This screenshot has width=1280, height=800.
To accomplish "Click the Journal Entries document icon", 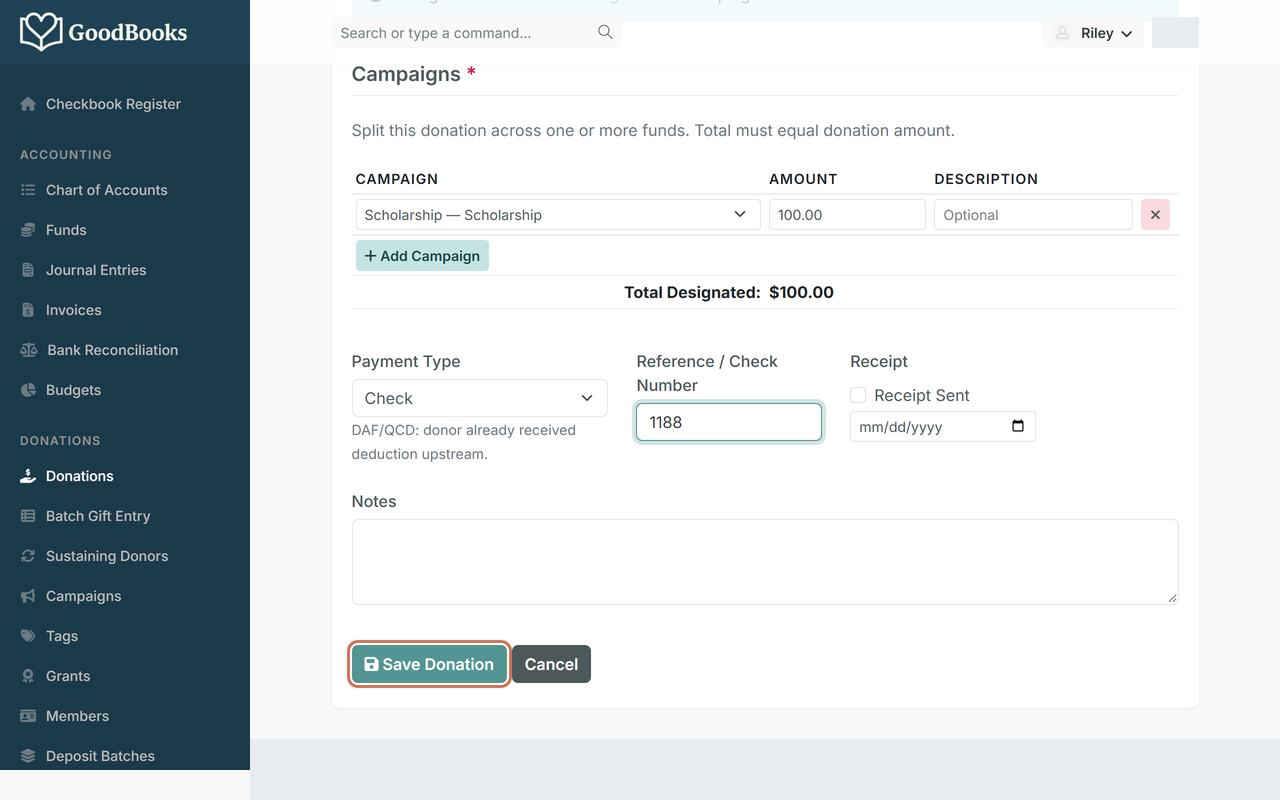I will click(28, 270).
